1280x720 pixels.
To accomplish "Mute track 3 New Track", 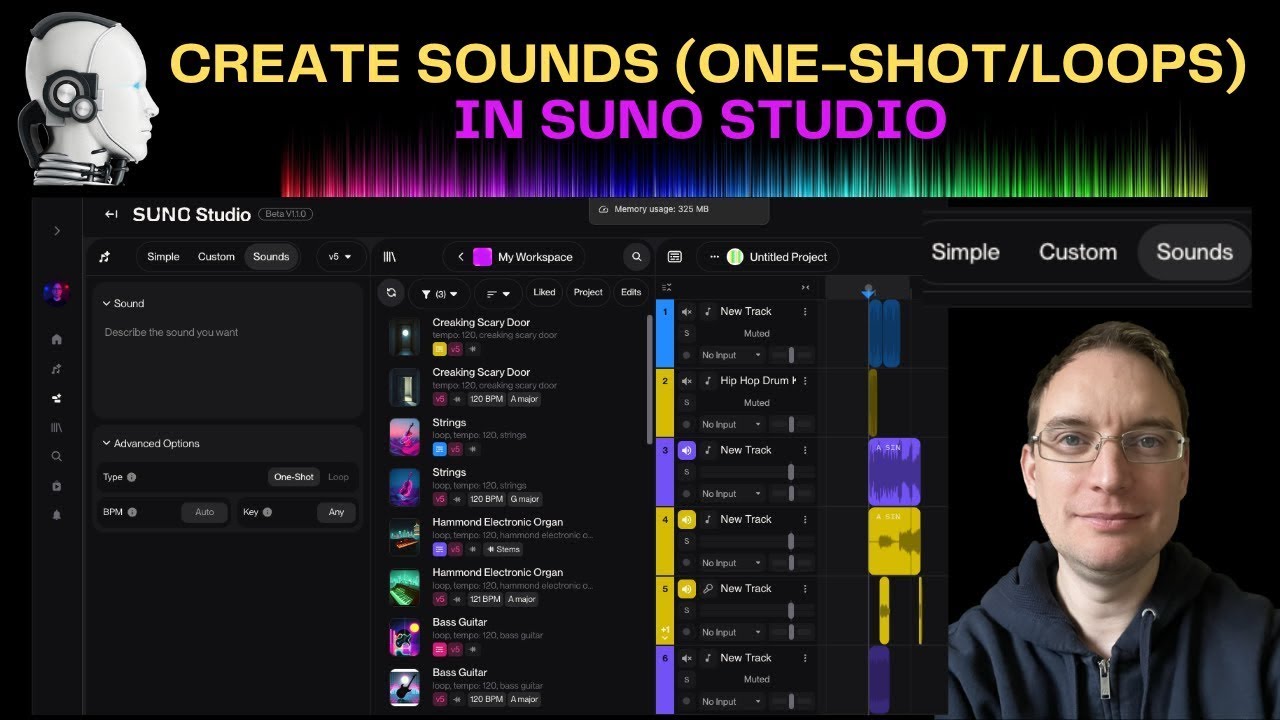I will pyautogui.click(x=687, y=450).
